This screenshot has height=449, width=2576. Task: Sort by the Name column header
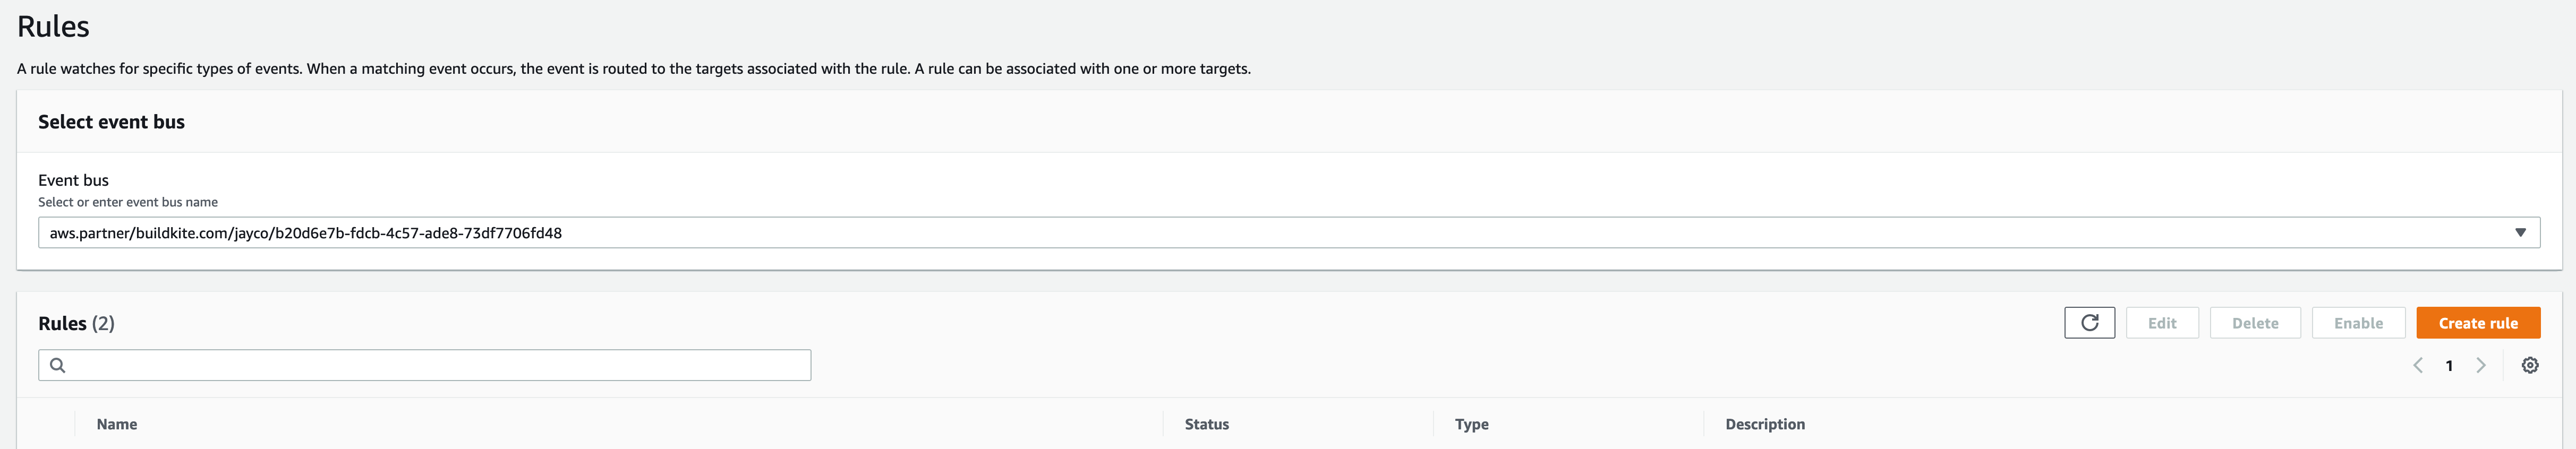pos(117,424)
